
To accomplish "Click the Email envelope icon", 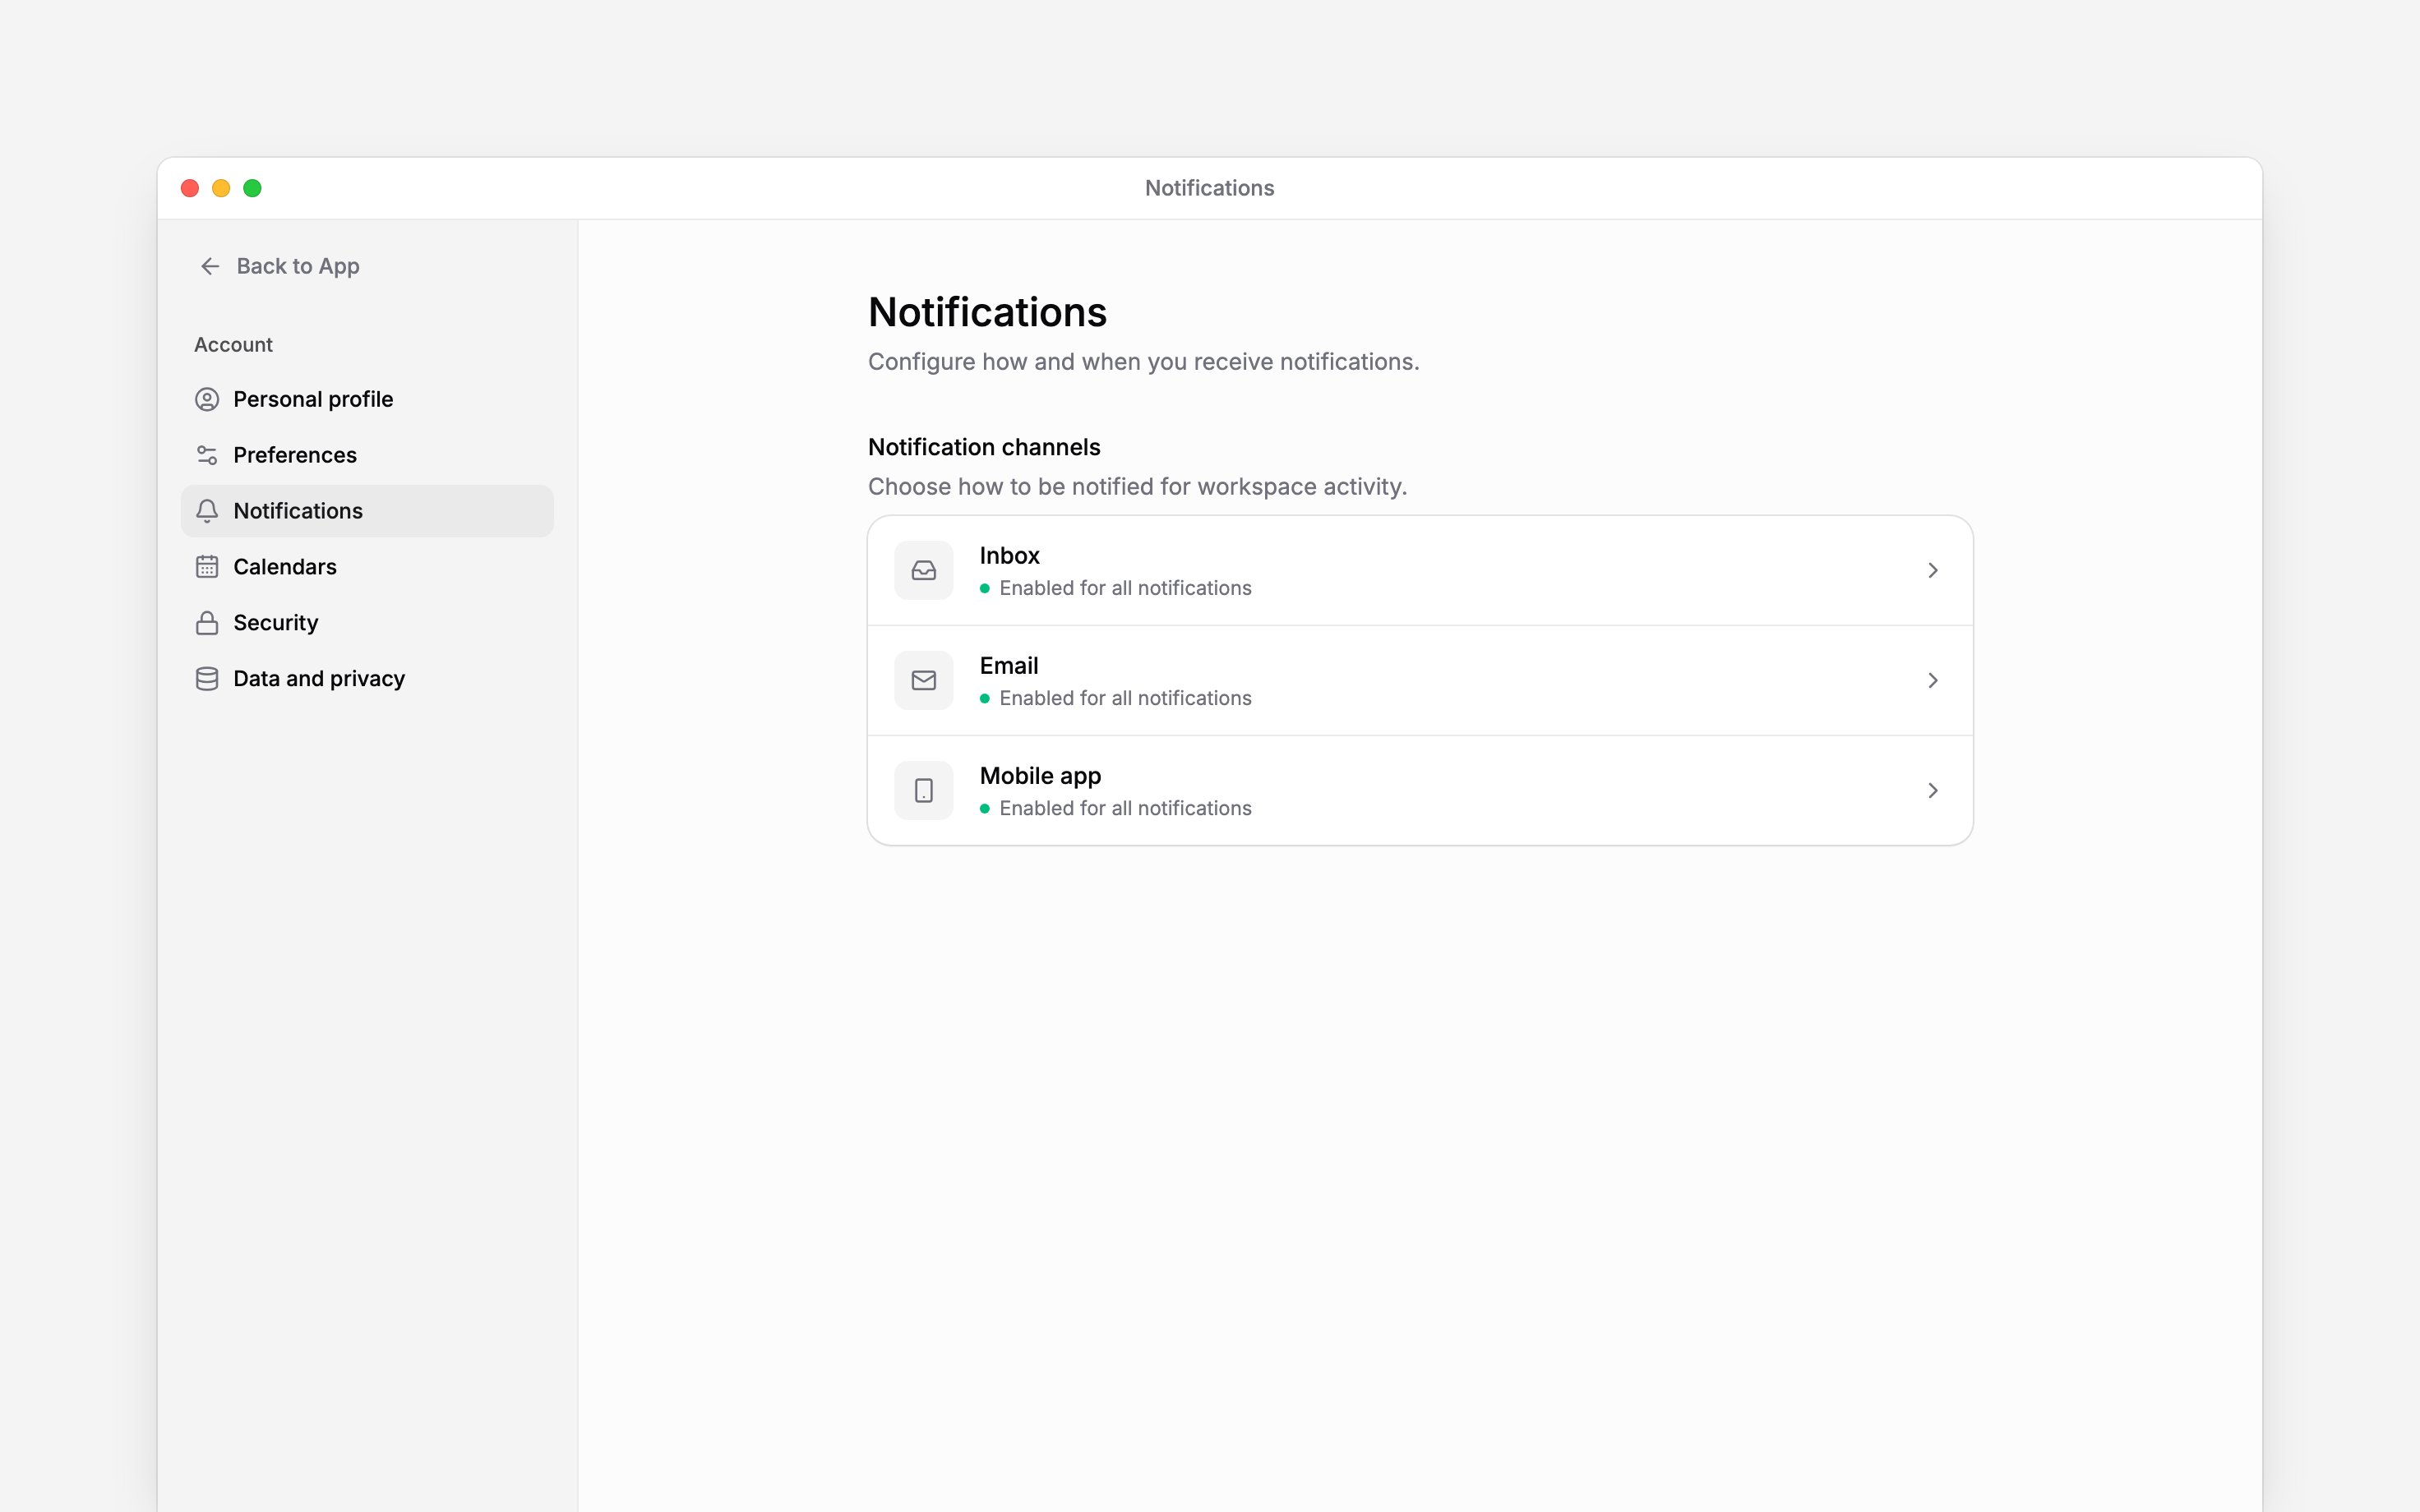I will tap(924, 681).
